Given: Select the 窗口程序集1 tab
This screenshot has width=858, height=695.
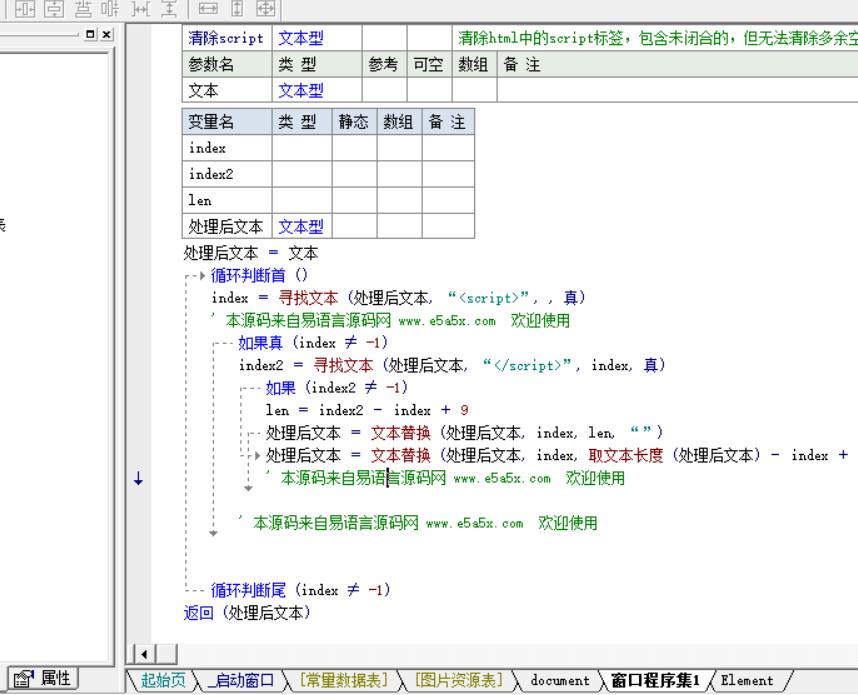Looking at the screenshot, I should 655,680.
